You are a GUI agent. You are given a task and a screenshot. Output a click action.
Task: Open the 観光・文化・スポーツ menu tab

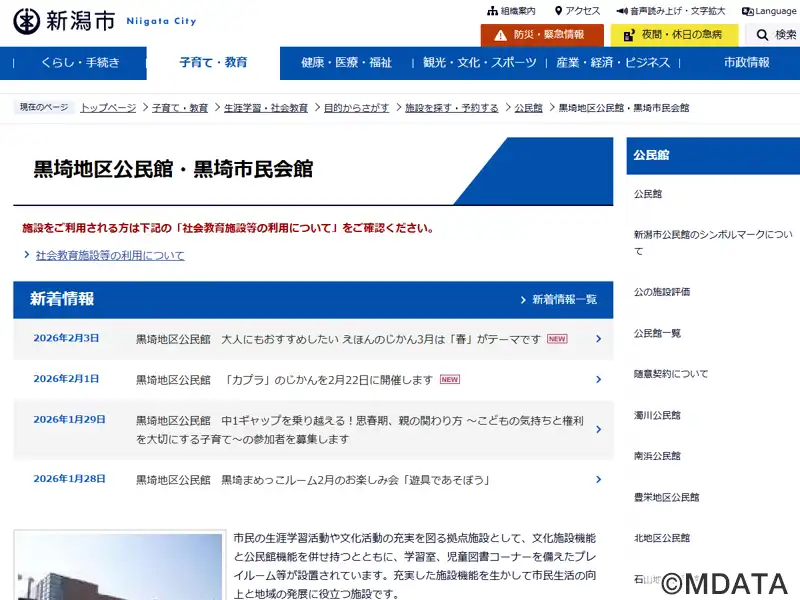(x=479, y=63)
